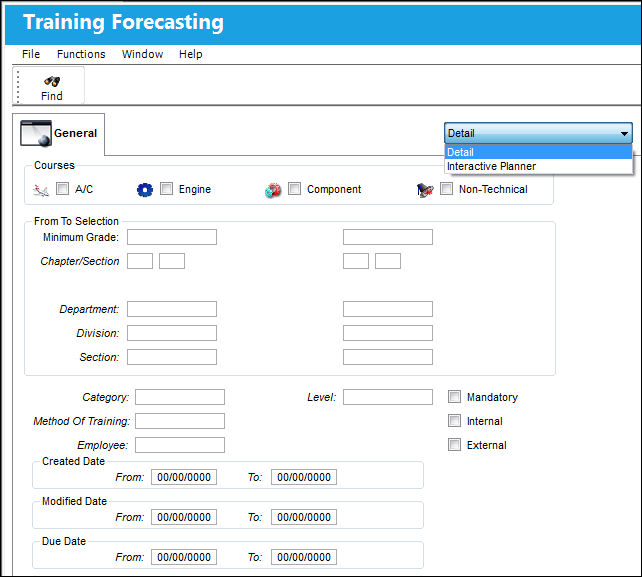Enable the A/C courses checkbox

(x=62, y=189)
